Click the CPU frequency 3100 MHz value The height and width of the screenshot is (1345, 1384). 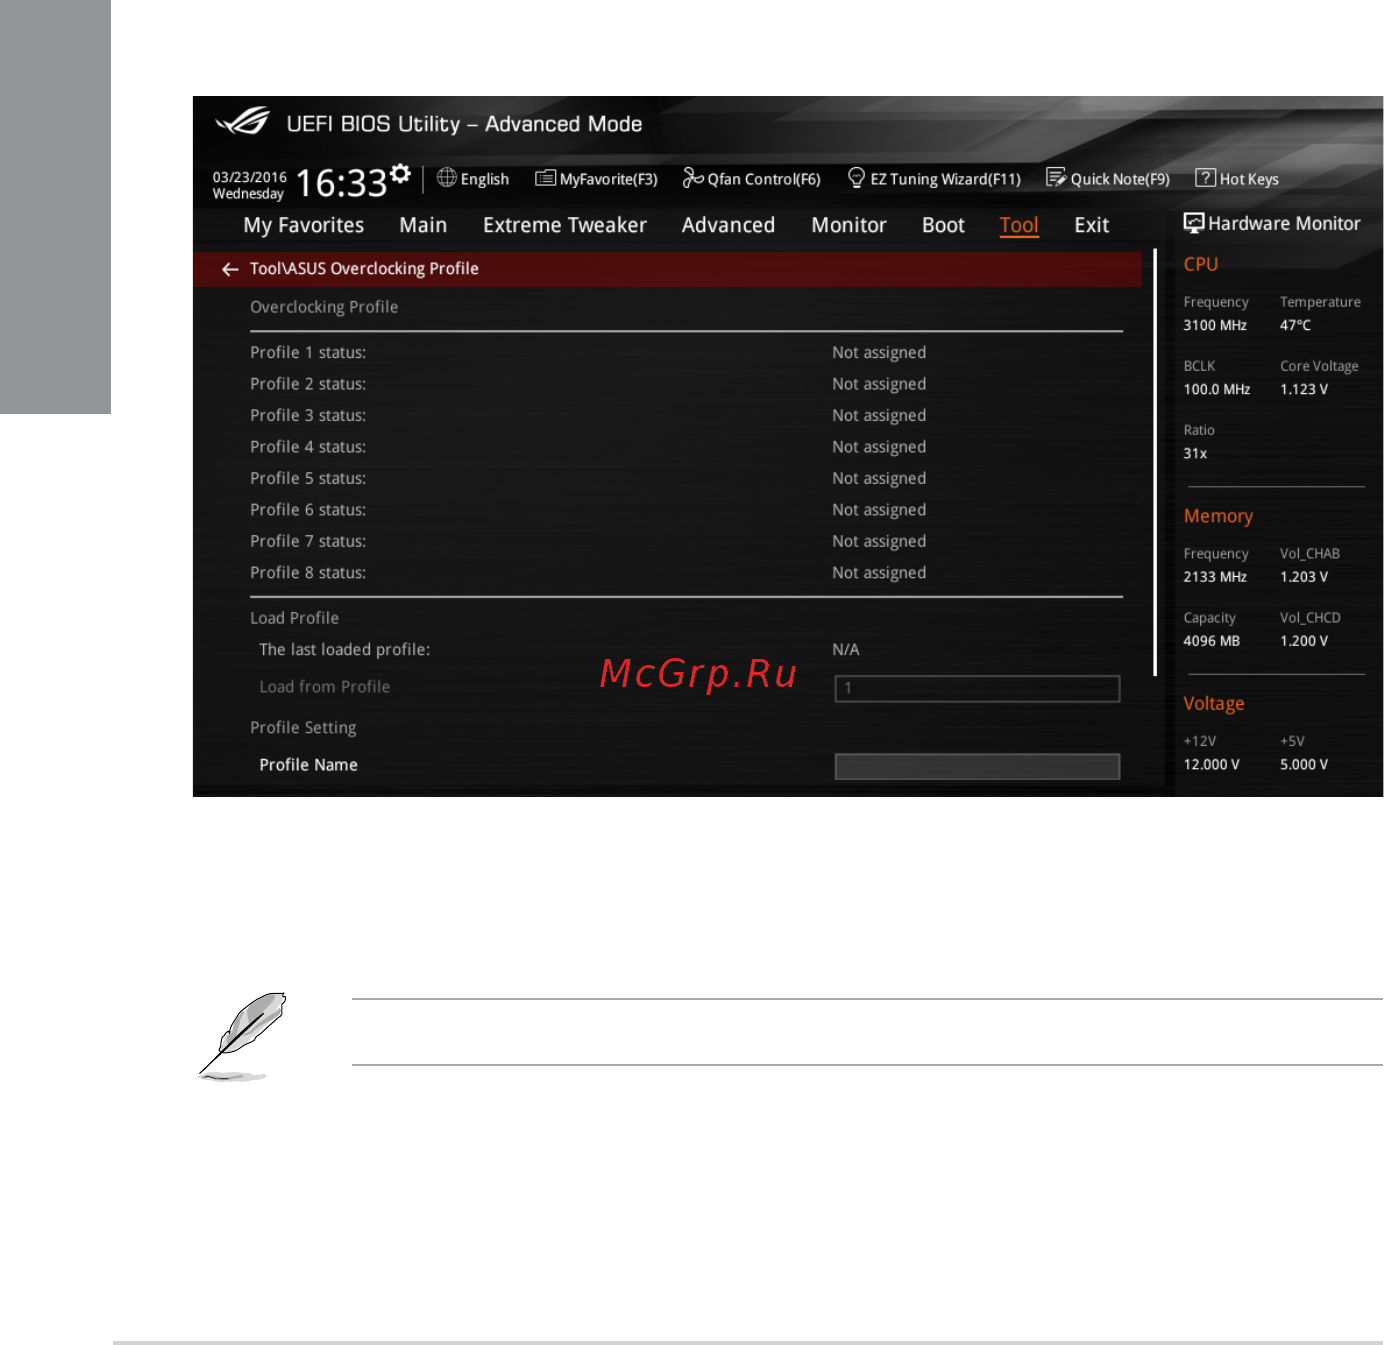(1215, 325)
